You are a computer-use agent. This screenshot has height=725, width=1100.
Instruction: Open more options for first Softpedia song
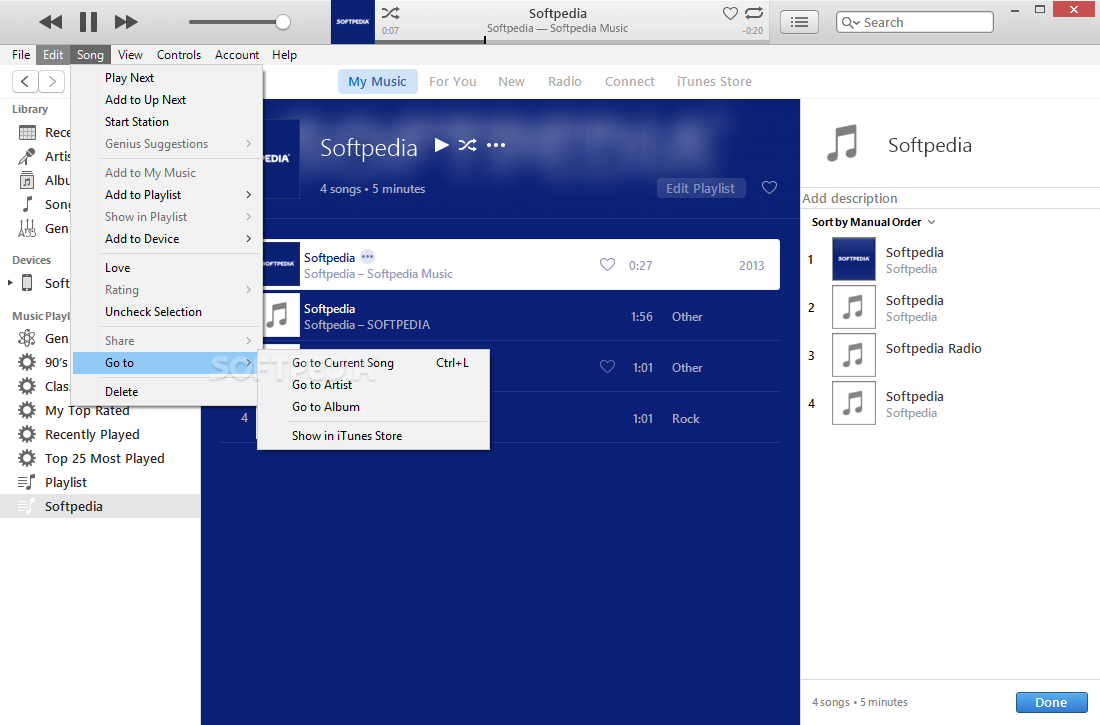pyautogui.click(x=368, y=257)
